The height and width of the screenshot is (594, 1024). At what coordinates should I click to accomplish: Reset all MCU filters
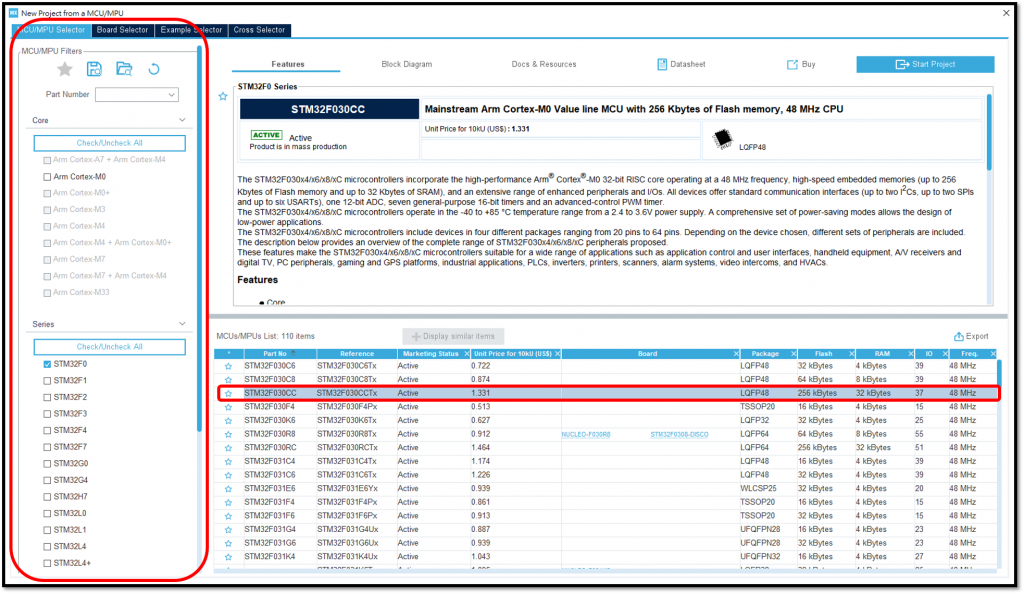click(x=154, y=69)
